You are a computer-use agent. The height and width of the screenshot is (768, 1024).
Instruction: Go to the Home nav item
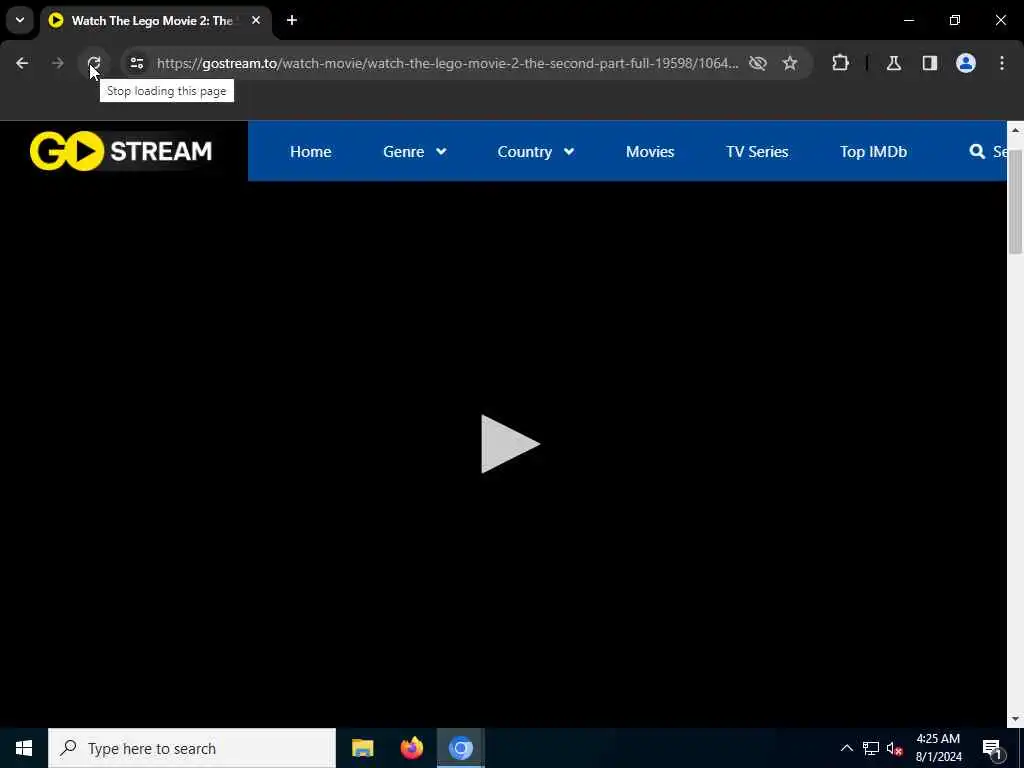[x=310, y=152]
